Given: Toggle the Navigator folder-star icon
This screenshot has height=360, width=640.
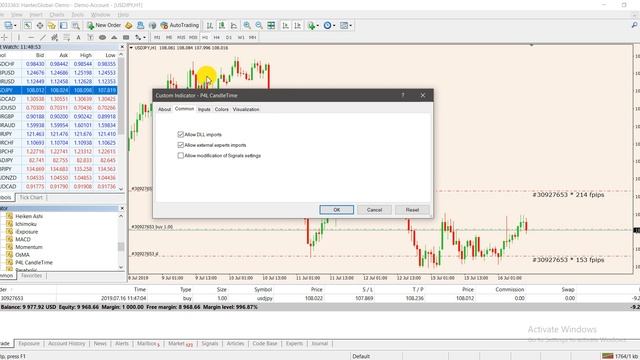Looking at the screenshot, I should (51, 25).
